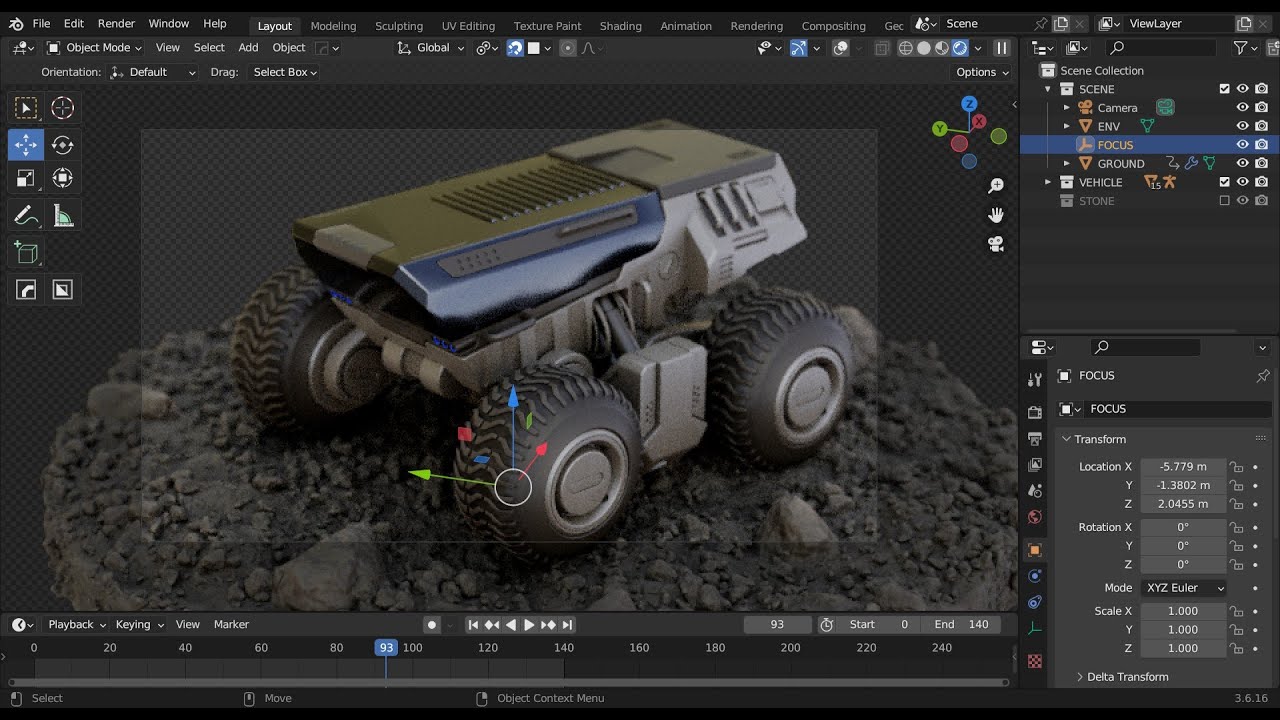Open the Tool properties tab
Screen dimensions: 1280x720
point(1035,380)
